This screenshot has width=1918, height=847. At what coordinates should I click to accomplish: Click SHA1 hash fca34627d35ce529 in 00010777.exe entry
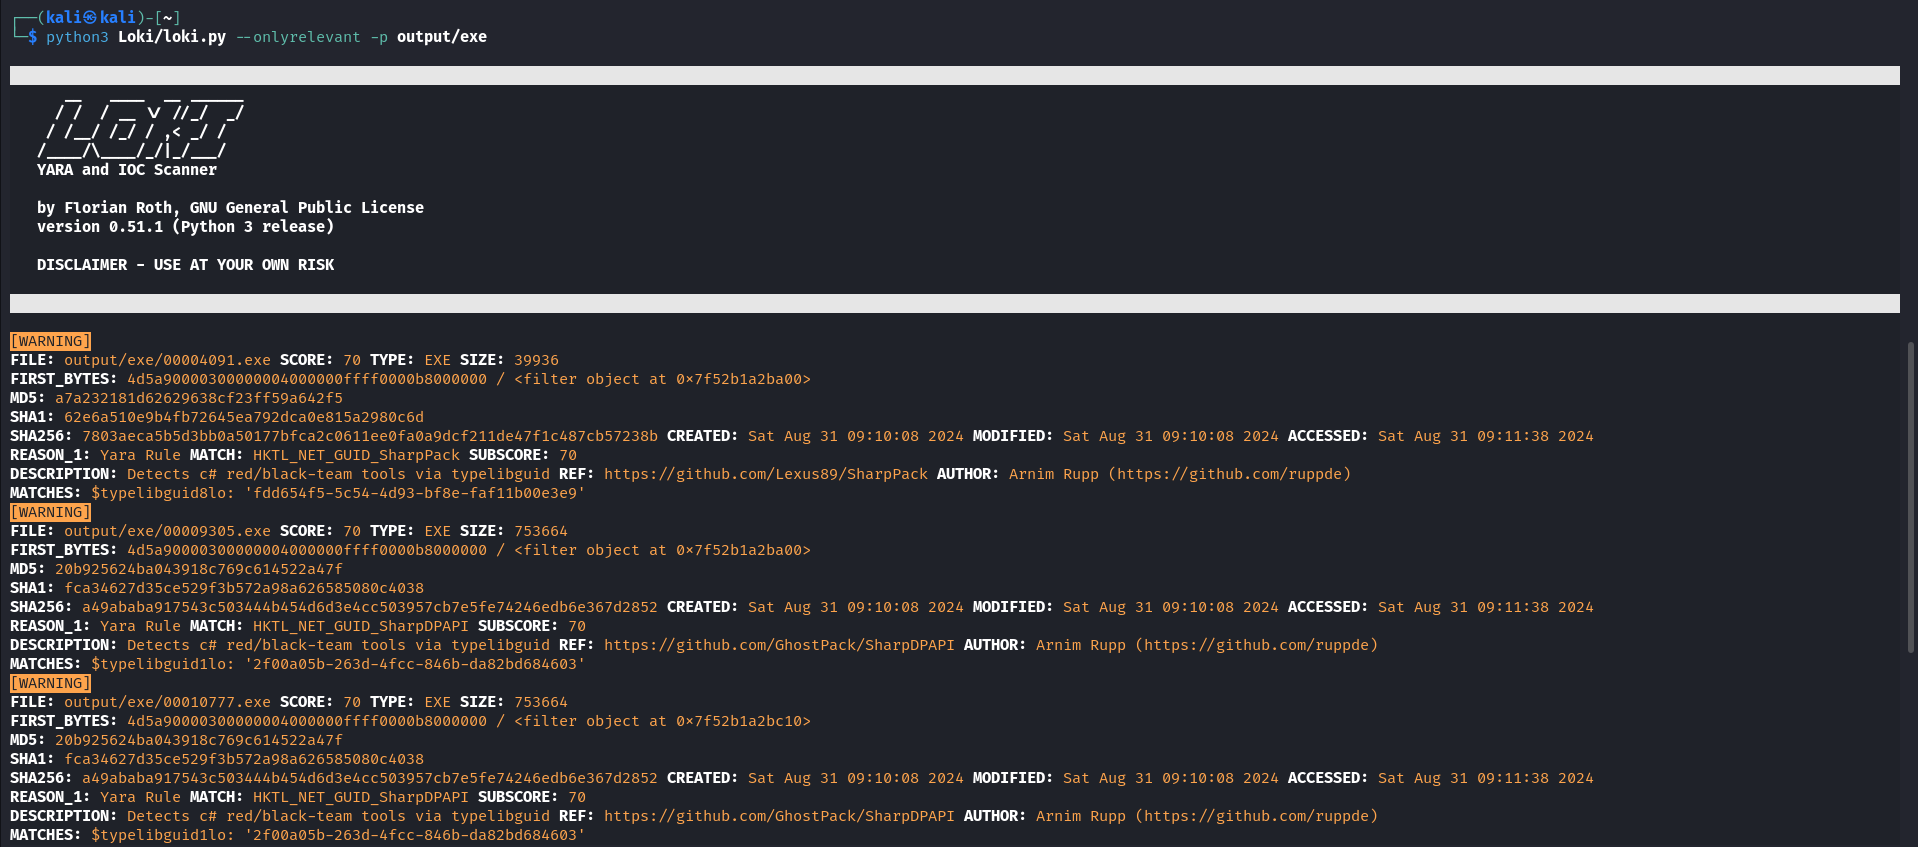click(244, 759)
